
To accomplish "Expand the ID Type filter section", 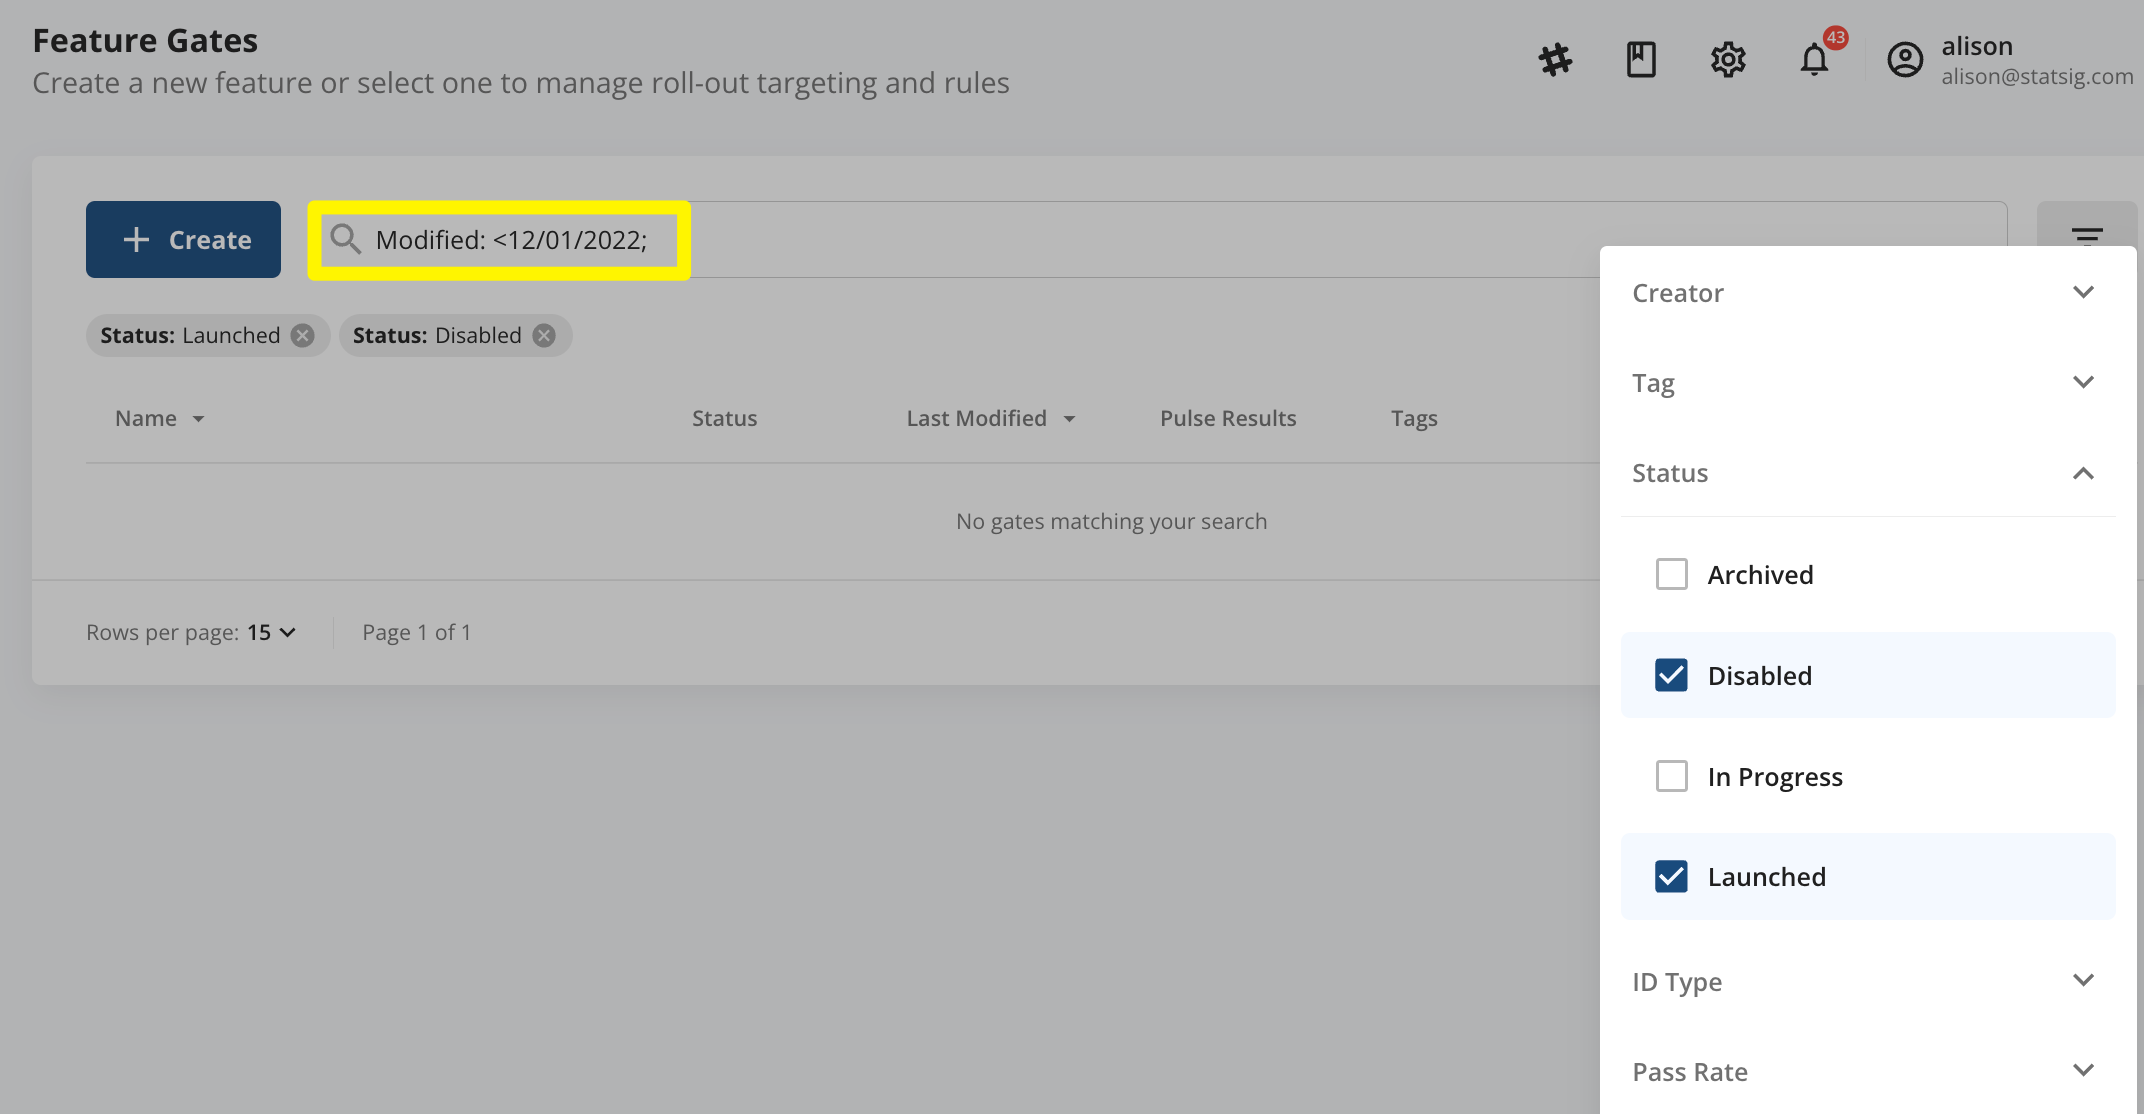I will (2084, 980).
